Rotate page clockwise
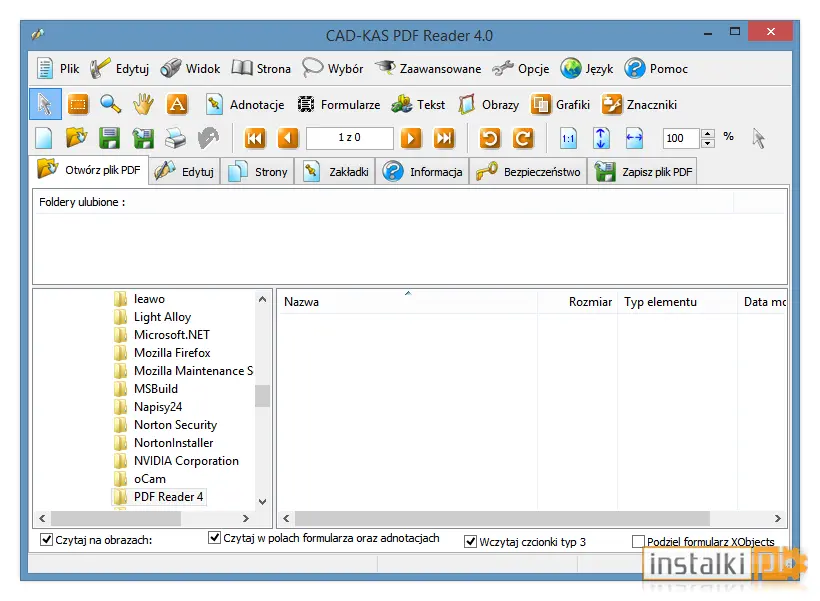 [x=523, y=138]
